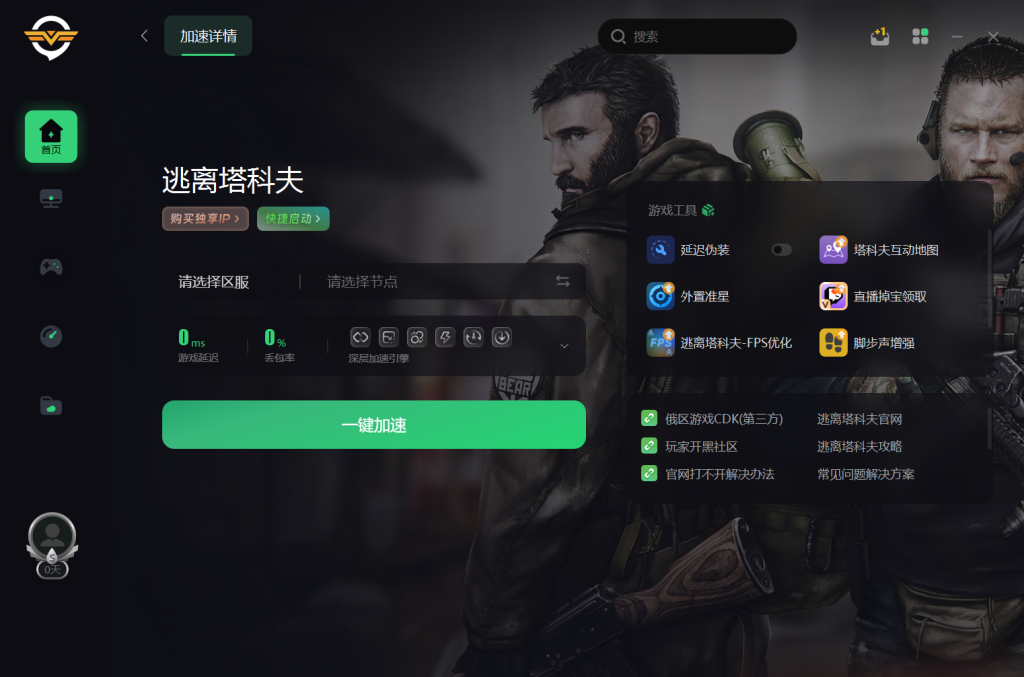Open the cloud folder sidebar icon
Screen dimensions: 1024x677
click(x=51, y=406)
